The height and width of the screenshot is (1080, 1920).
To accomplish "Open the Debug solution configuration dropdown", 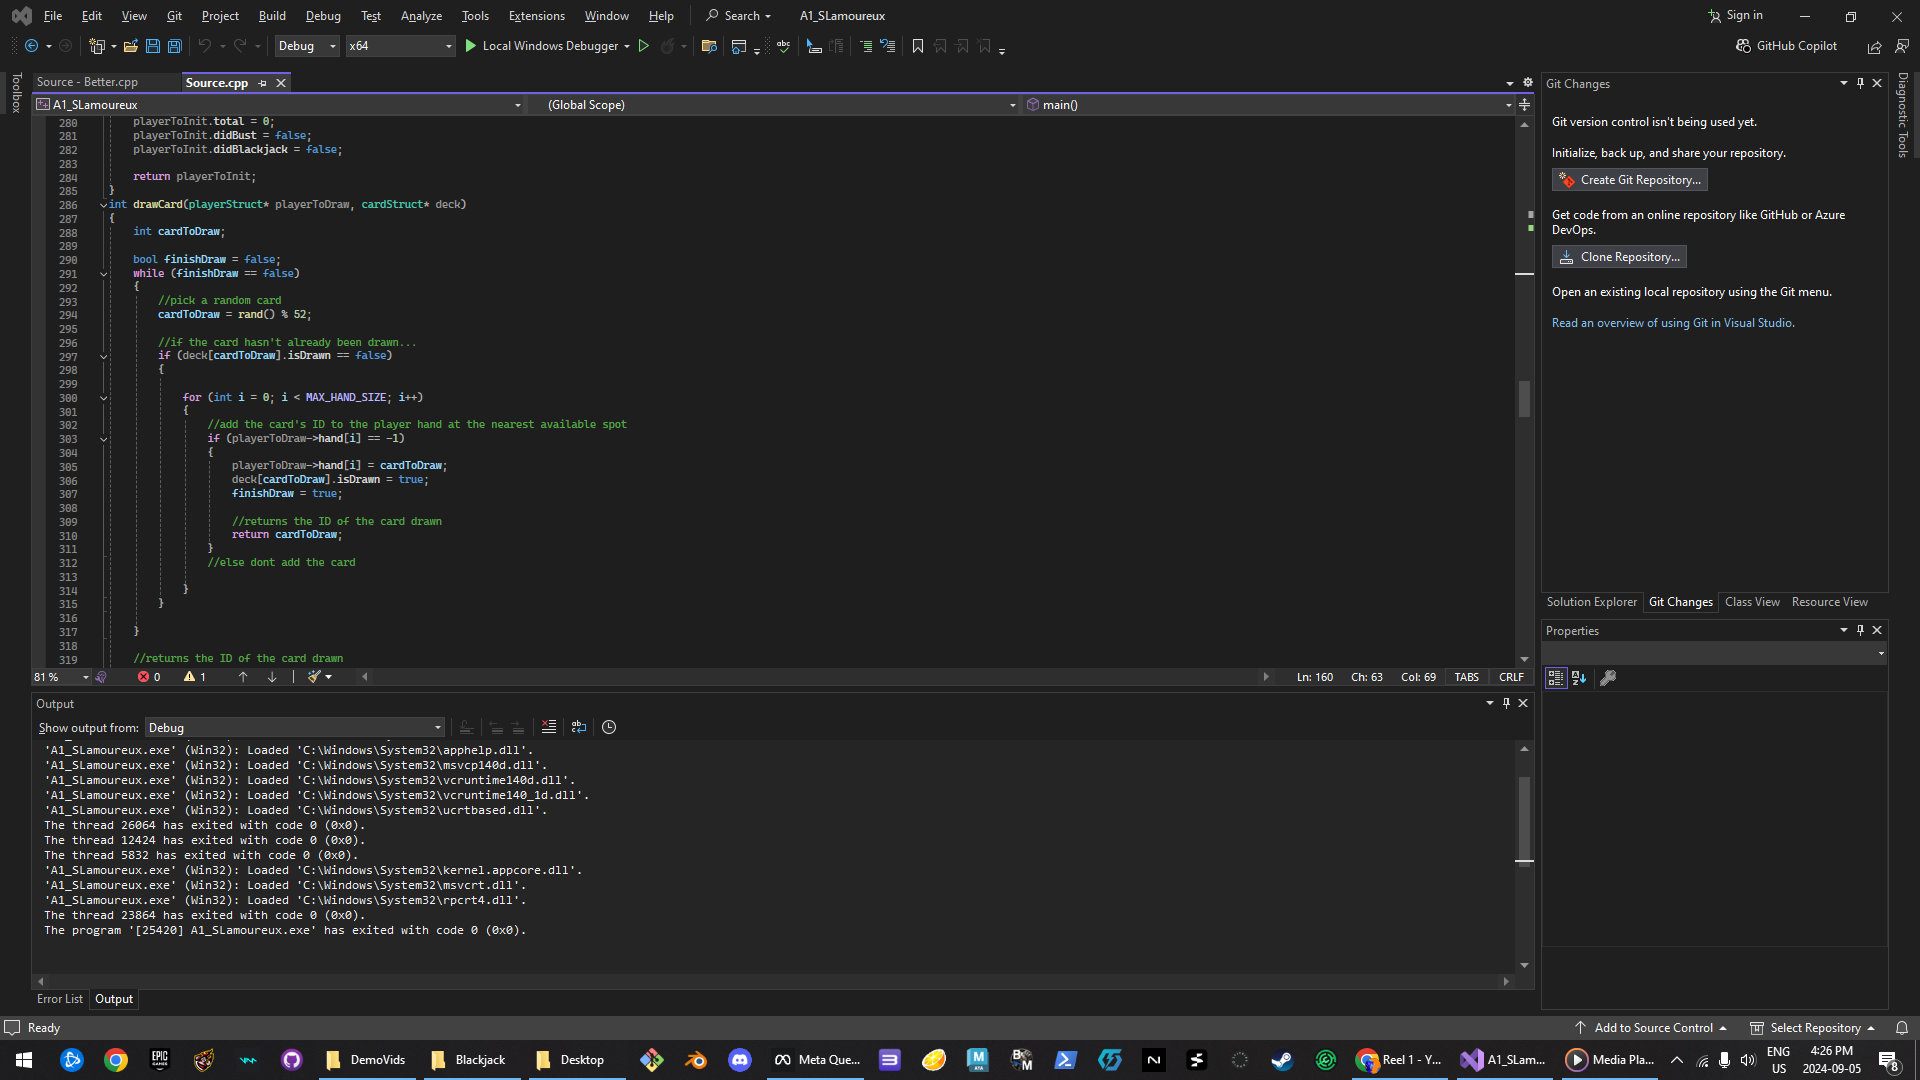I will 306,46.
